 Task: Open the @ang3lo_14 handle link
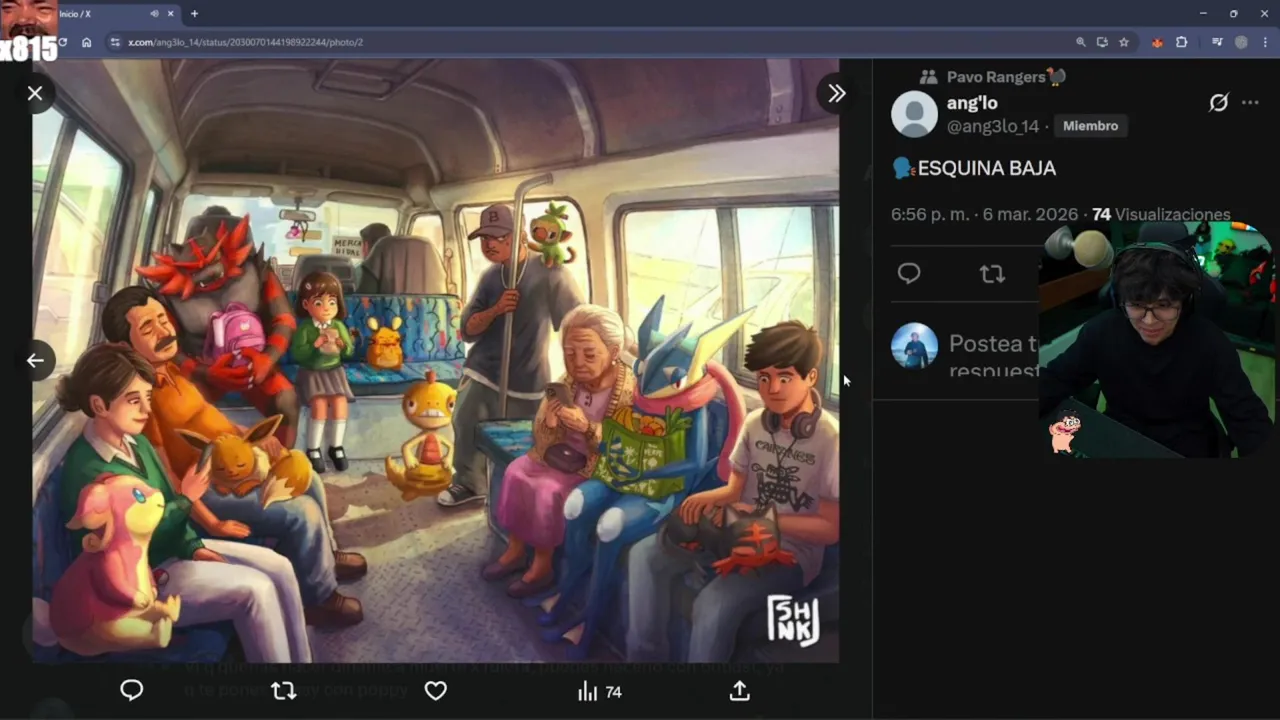click(993, 126)
